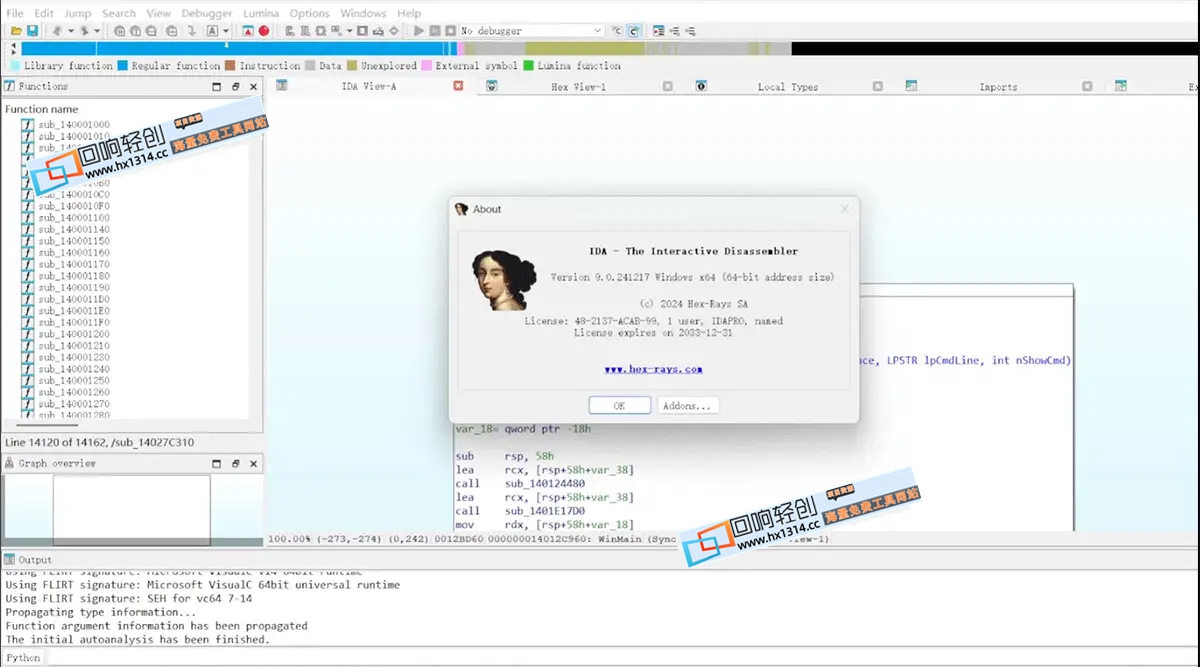The image size is (1200, 667).
Task: Open the Lumina menu
Action: coord(262,13)
